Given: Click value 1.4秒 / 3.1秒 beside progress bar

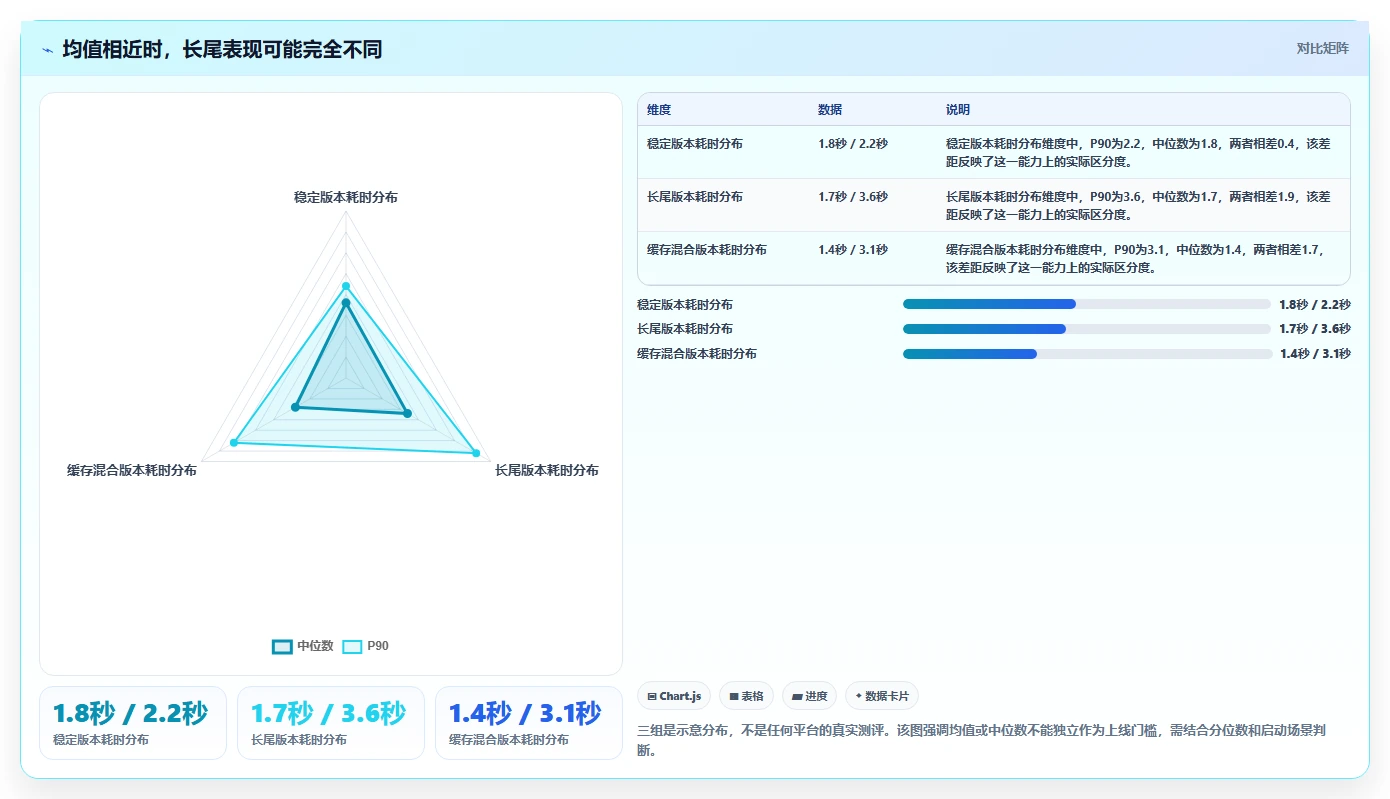Looking at the screenshot, I should click(x=1315, y=354).
